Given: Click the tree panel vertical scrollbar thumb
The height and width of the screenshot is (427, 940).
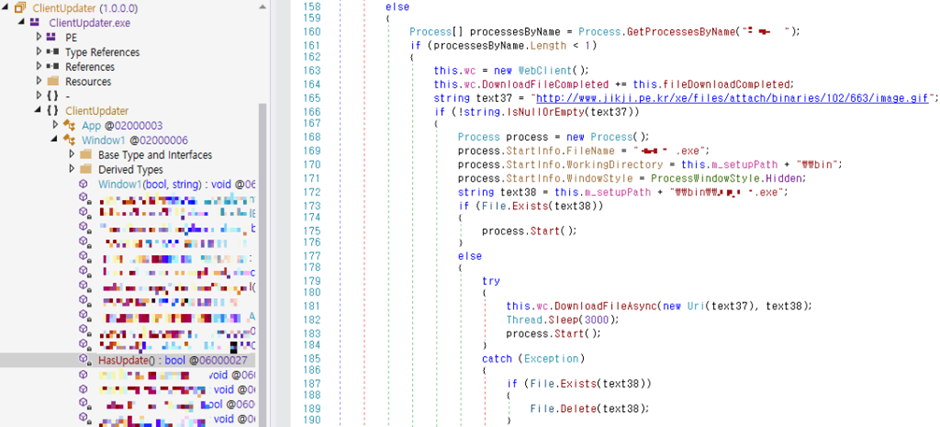Looking at the screenshot, I should [263, 264].
